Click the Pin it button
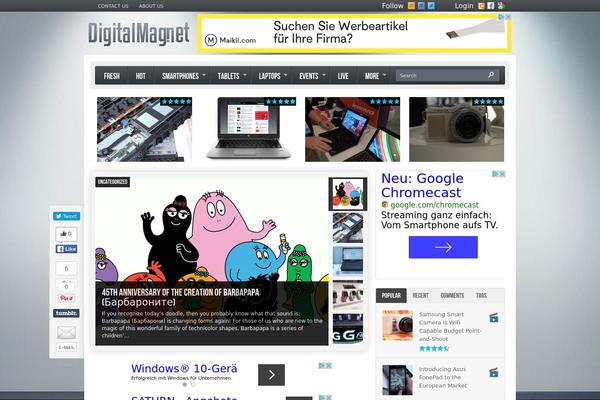This screenshot has width=600, height=400. pyautogui.click(x=67, y=298)
